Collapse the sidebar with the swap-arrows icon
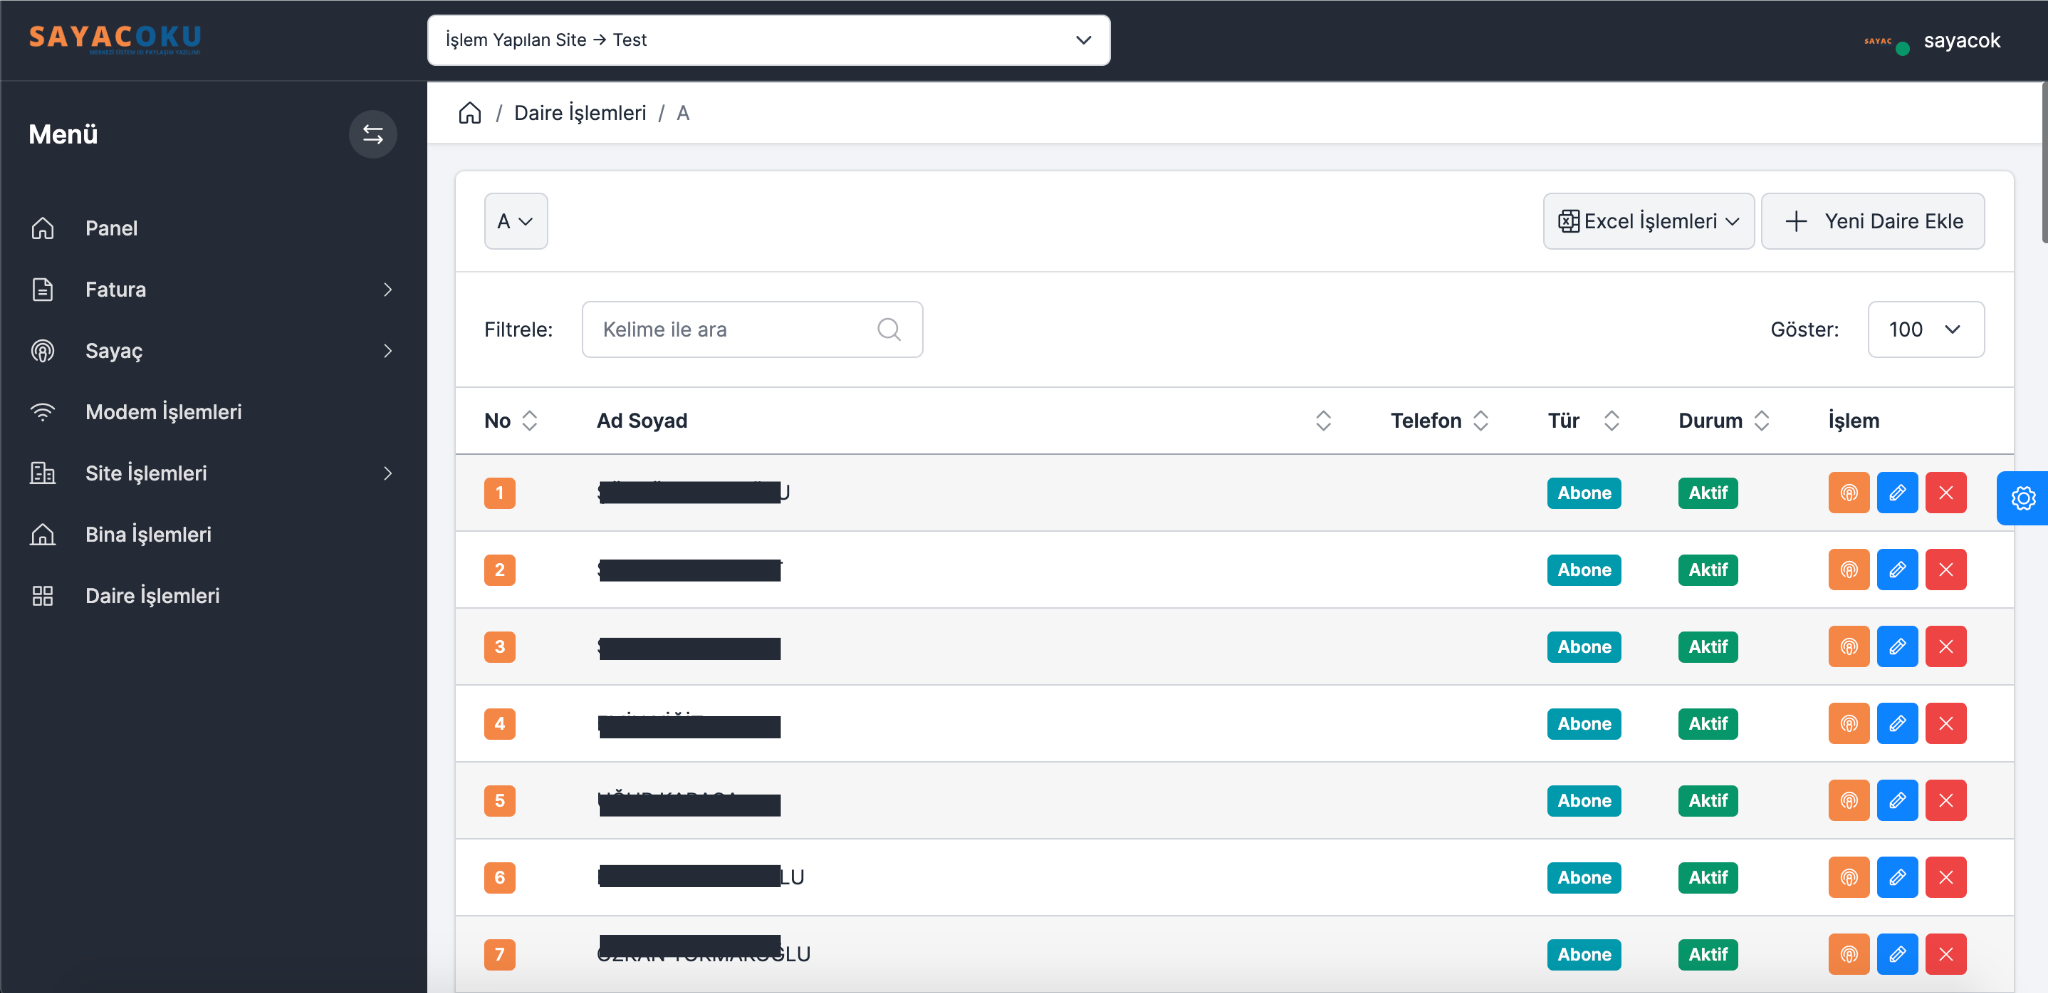Viewport: 2048px width, 993px height. tap(373, 134)
